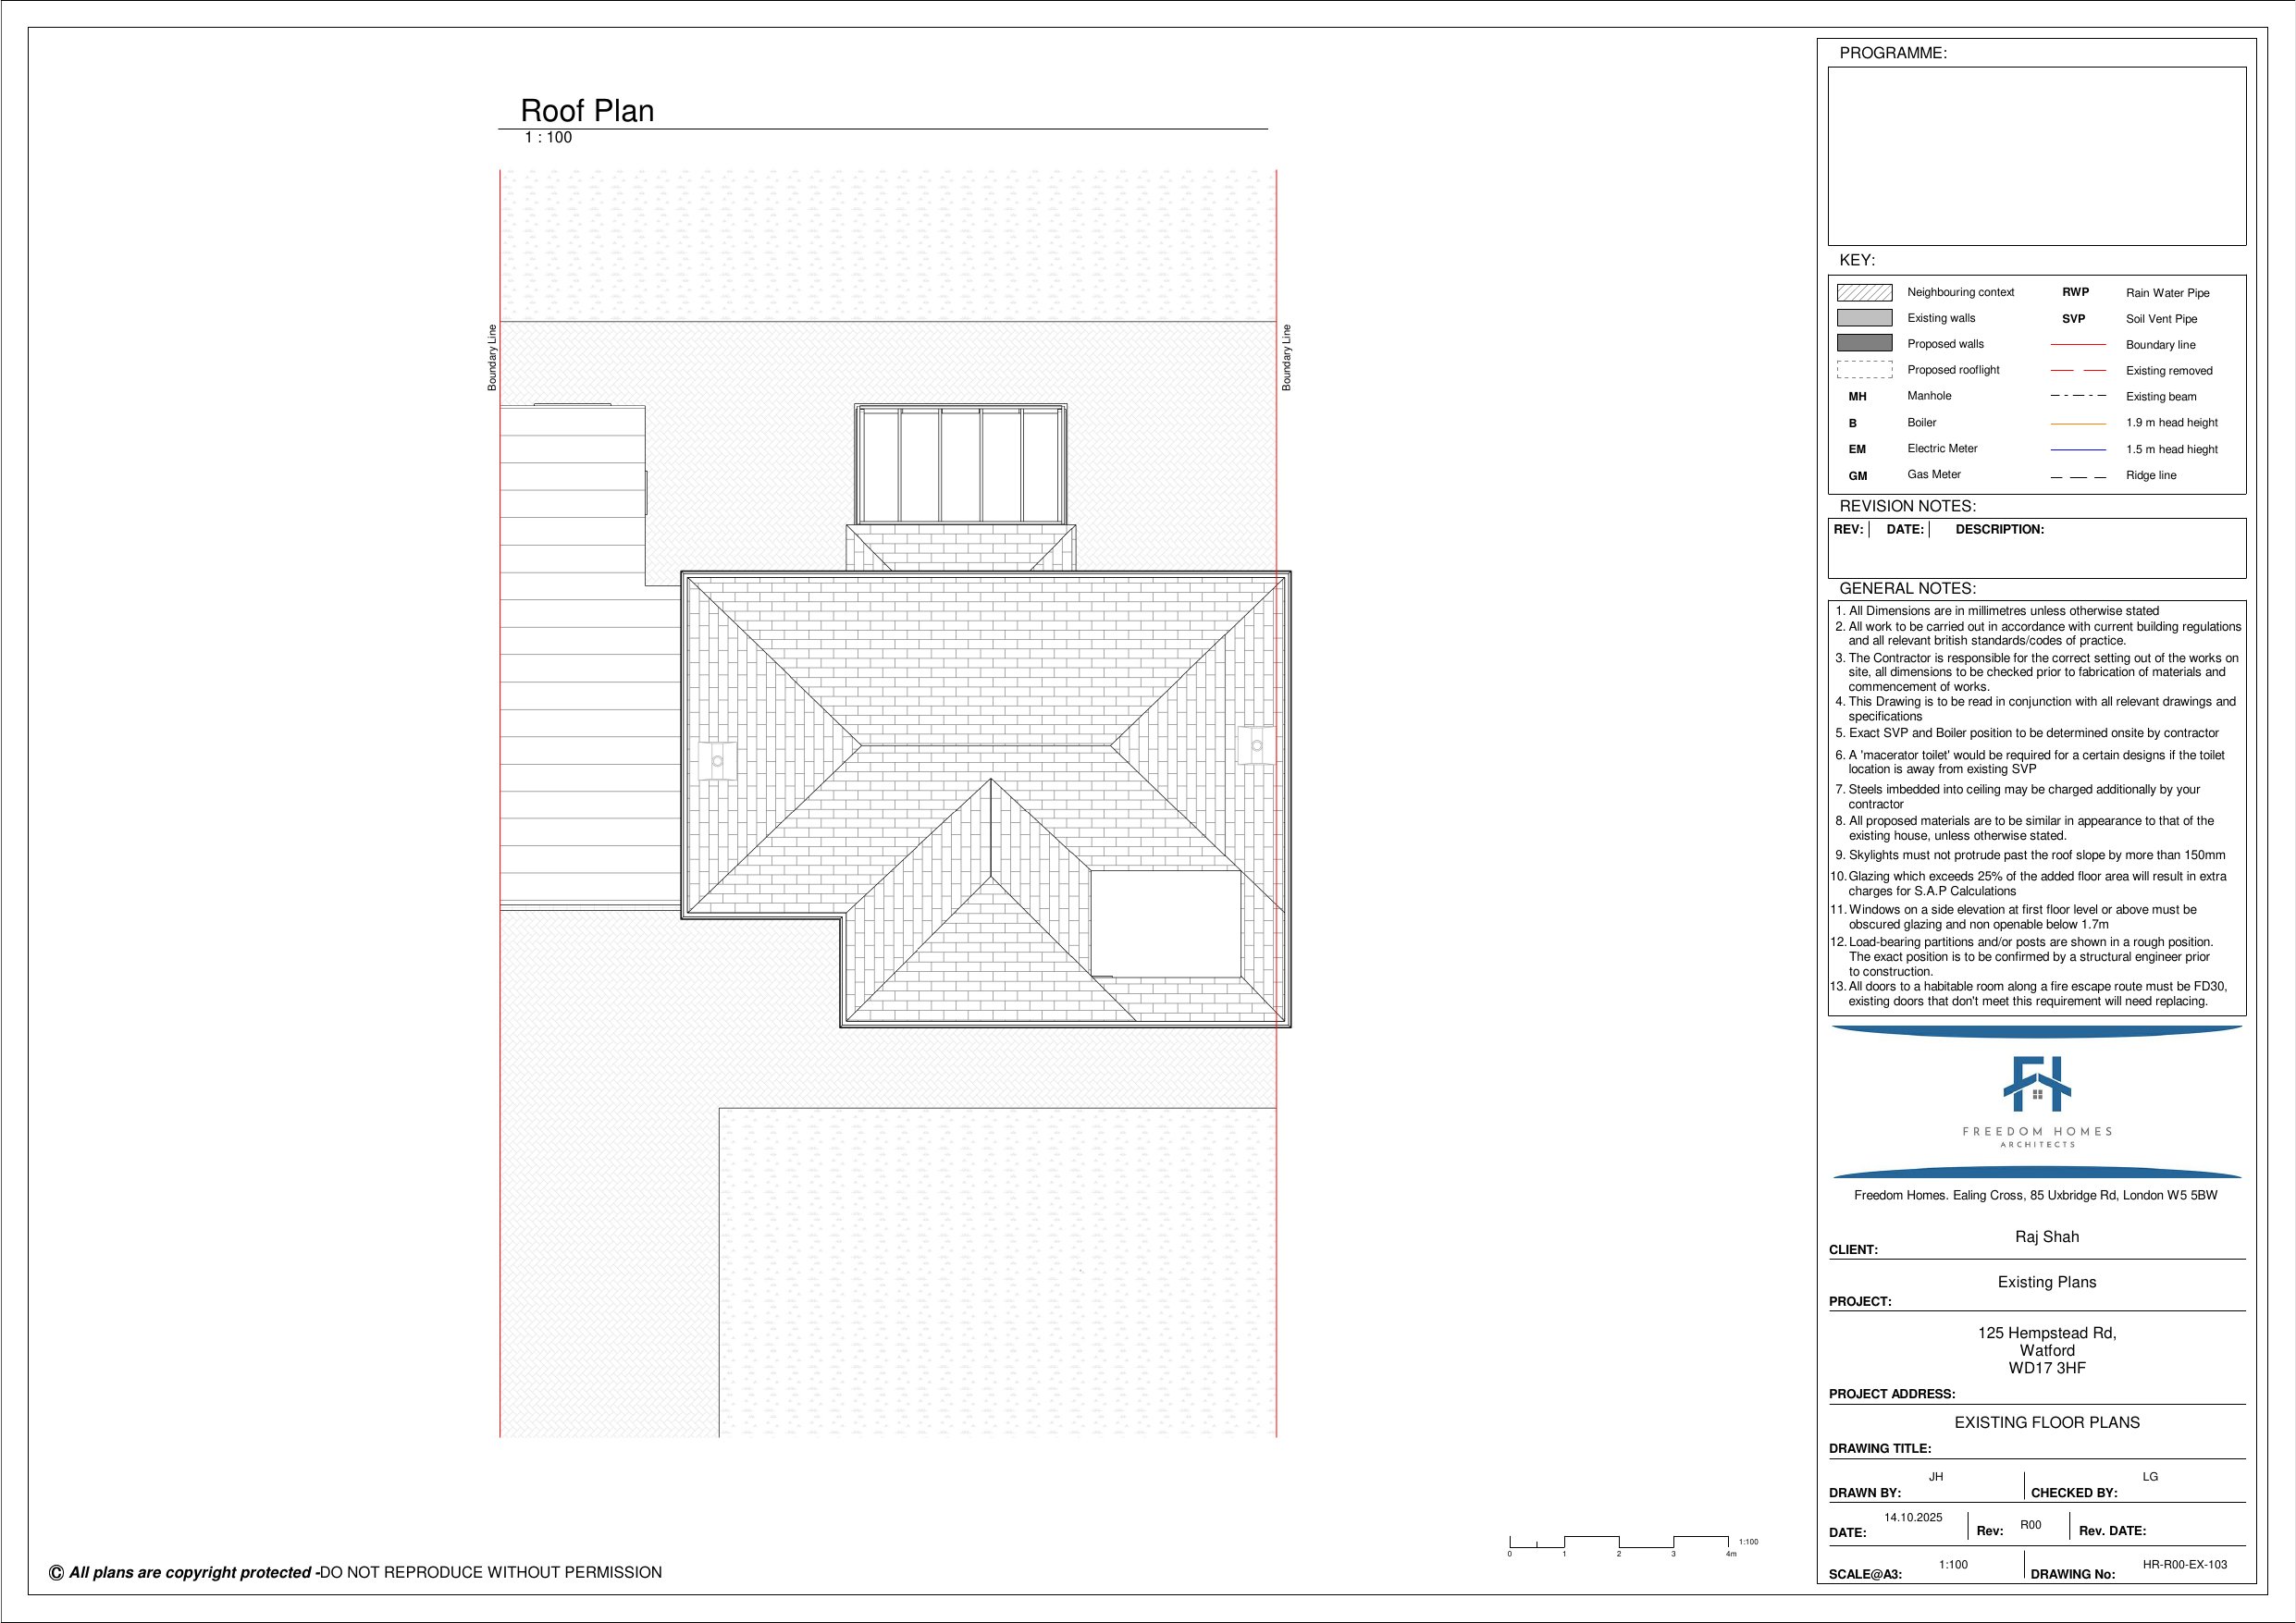Click the Proposed rooflight dashed box symbol

tap(1864, 370)
